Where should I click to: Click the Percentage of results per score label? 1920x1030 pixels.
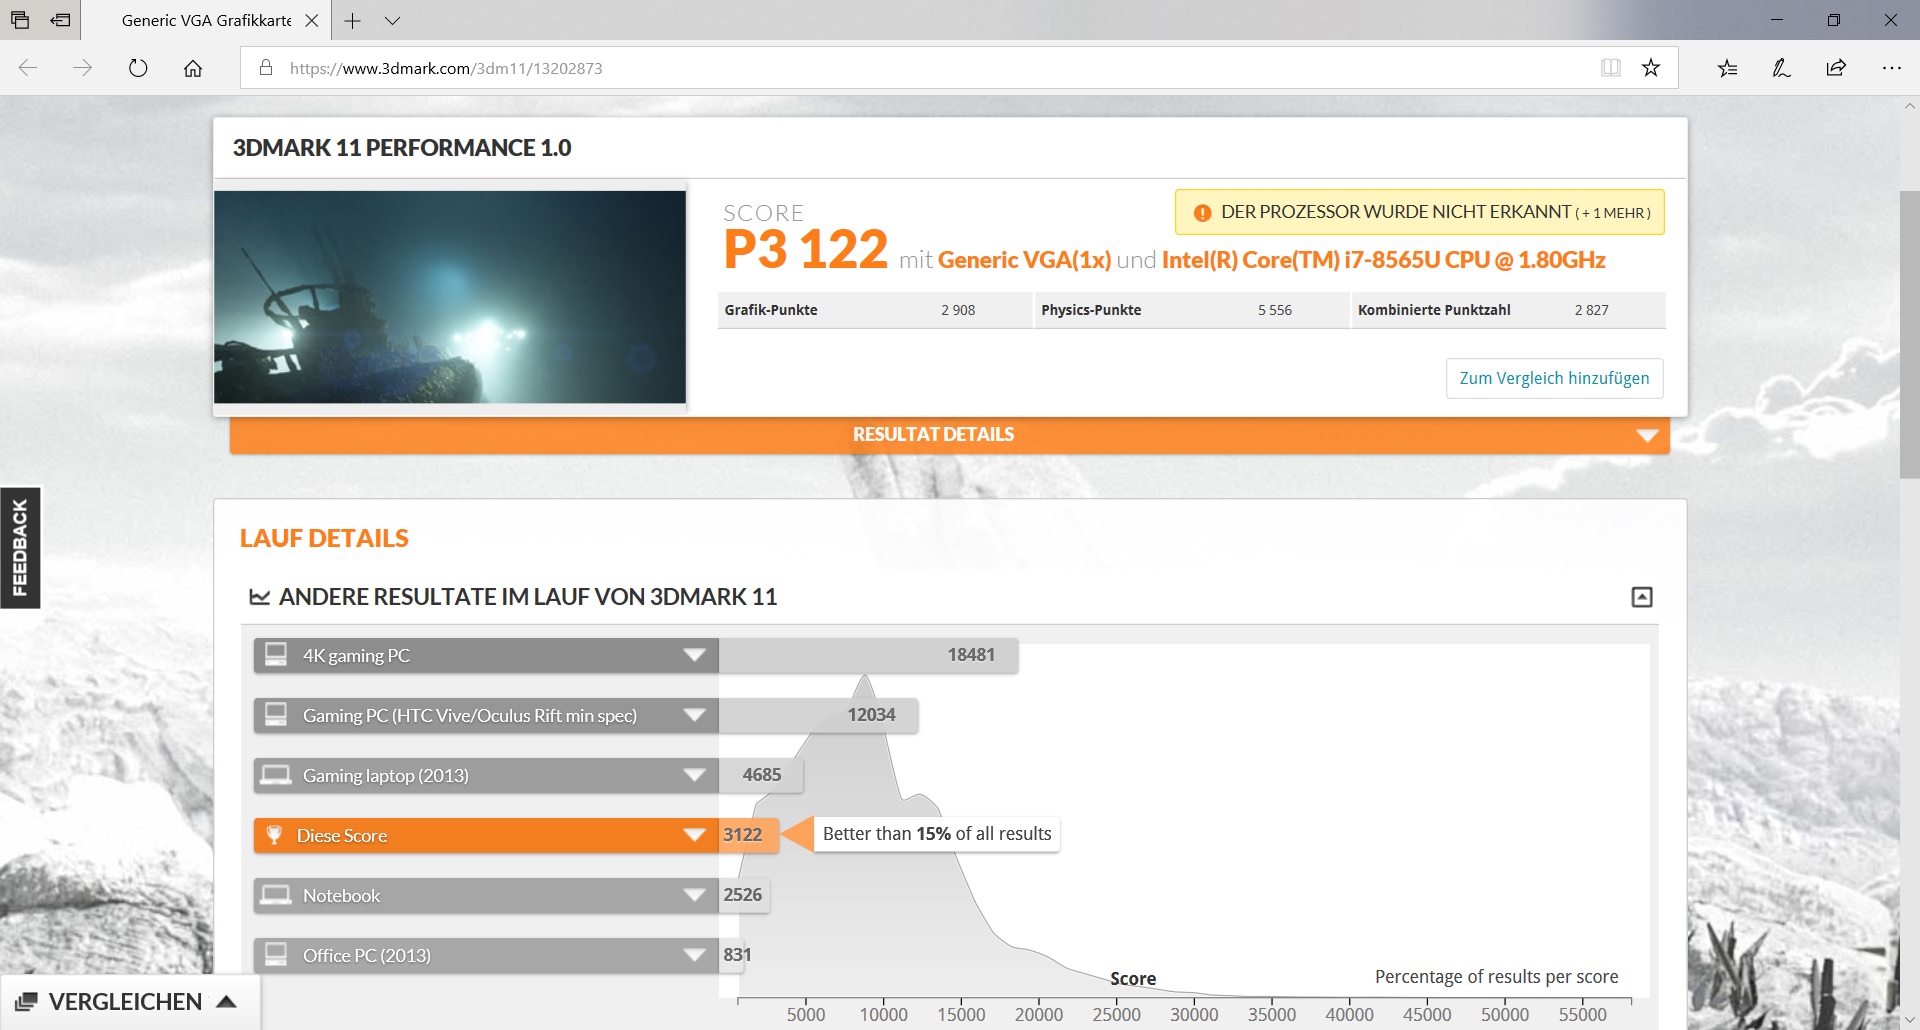click(1496, 977)
